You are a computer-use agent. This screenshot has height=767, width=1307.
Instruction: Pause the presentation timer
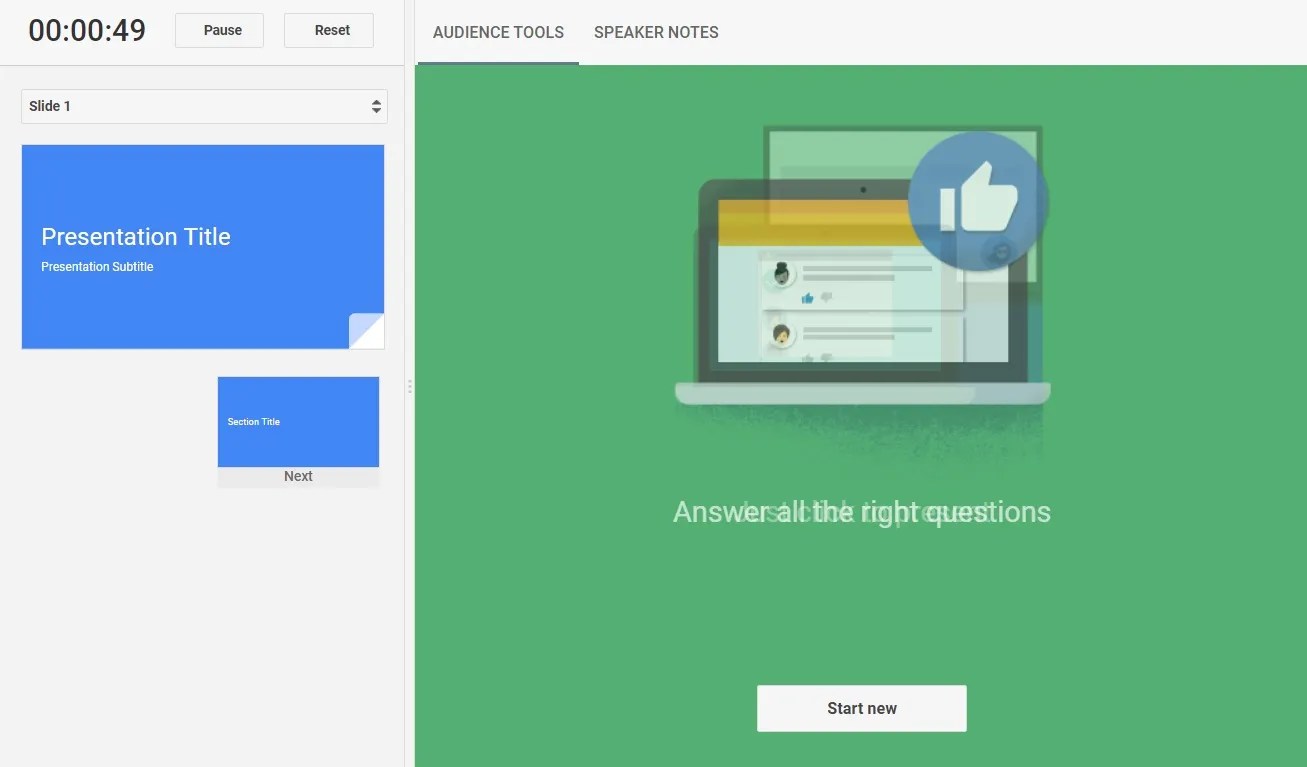(219, 30)
